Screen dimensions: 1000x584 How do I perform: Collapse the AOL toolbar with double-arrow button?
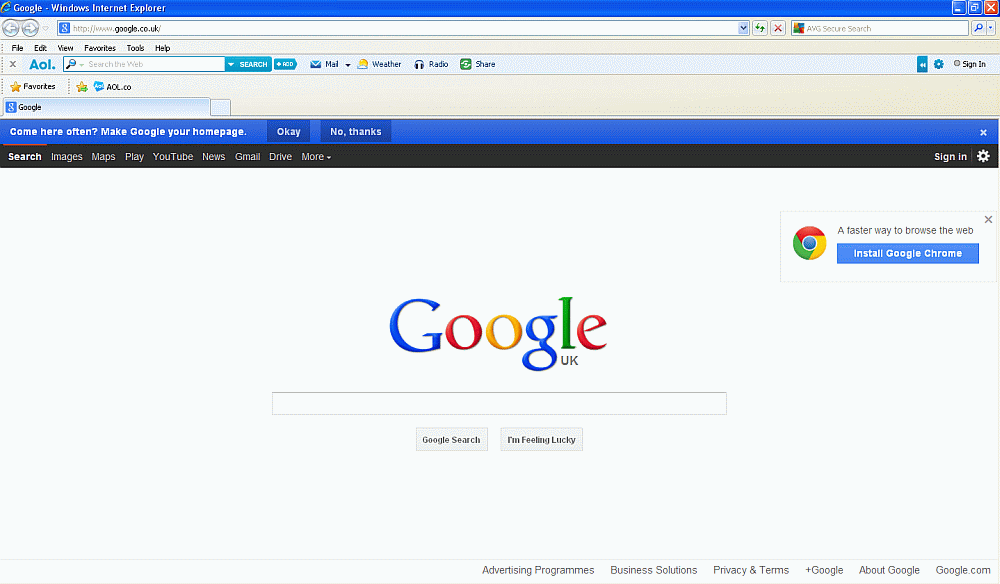(922, 64)
